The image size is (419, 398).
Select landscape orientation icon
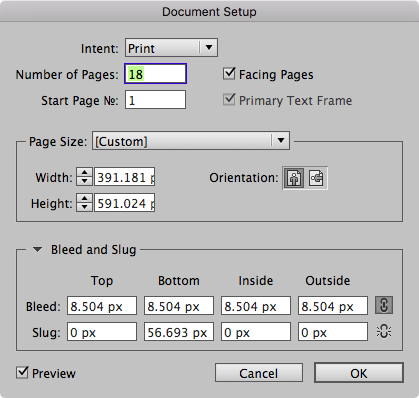[x=316, y=178]
